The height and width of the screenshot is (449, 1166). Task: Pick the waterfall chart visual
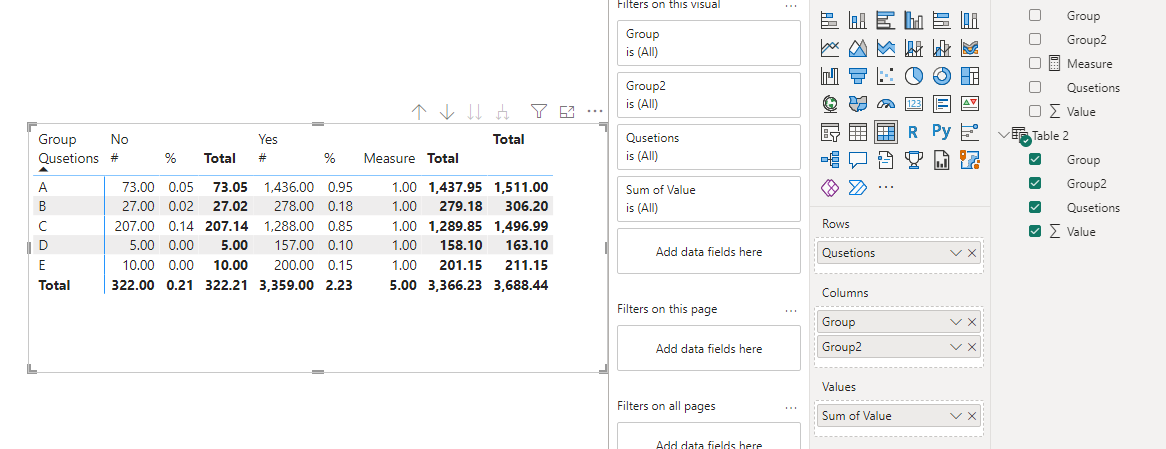pyautogui.click(x=830, y=76)
